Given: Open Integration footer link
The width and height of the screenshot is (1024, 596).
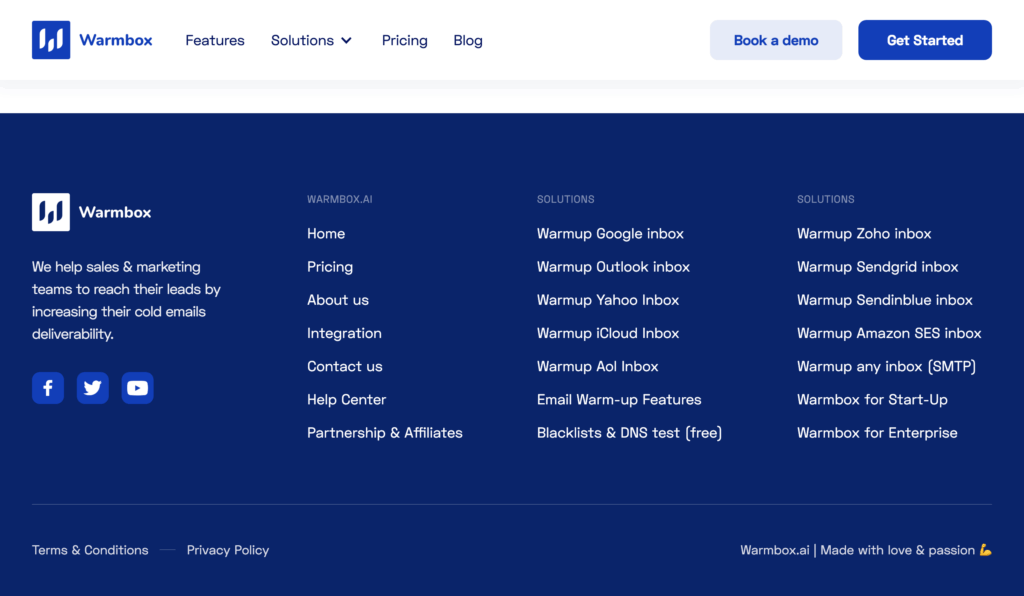Looking at the screenshot, I should click(344, 334).
